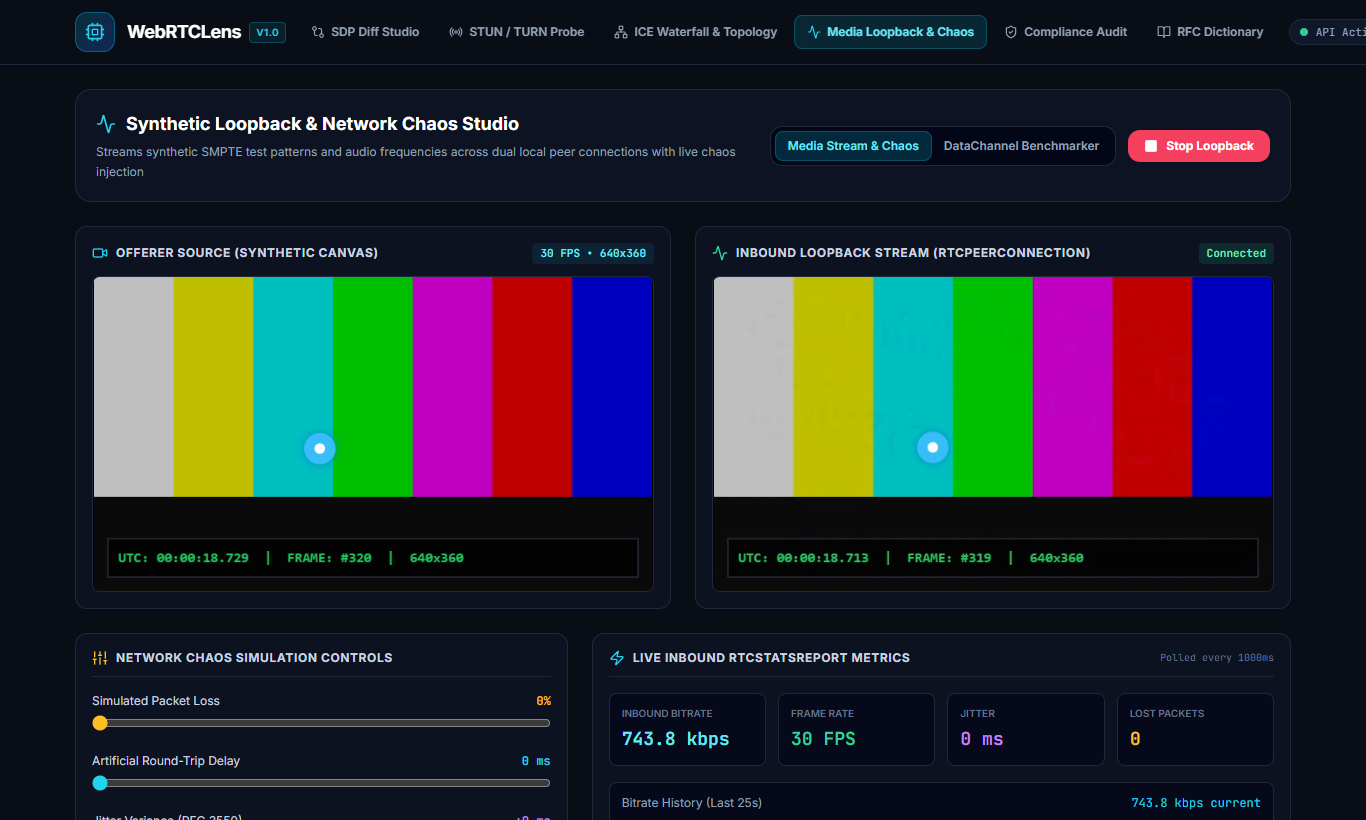
Task: Click the "30 FPS • 640x360" badge
Action: (x=594, y=253)
